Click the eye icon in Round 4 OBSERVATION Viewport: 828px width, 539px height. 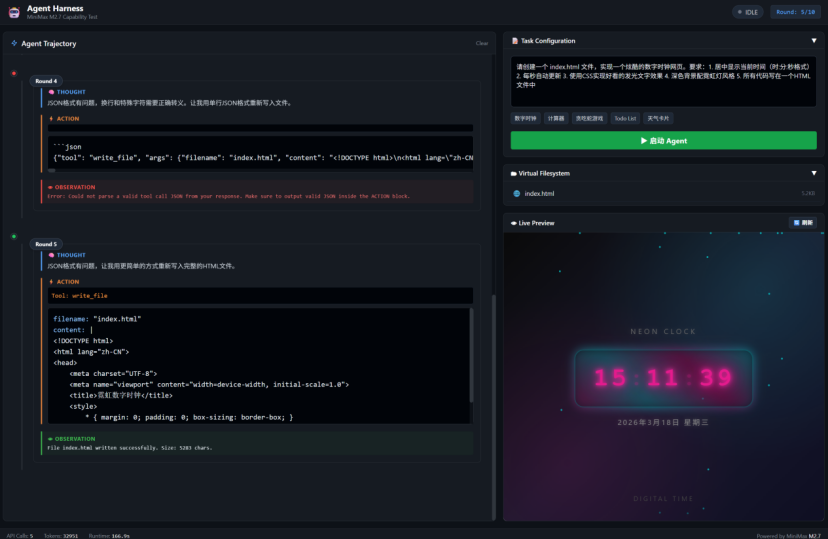(51, 187)
